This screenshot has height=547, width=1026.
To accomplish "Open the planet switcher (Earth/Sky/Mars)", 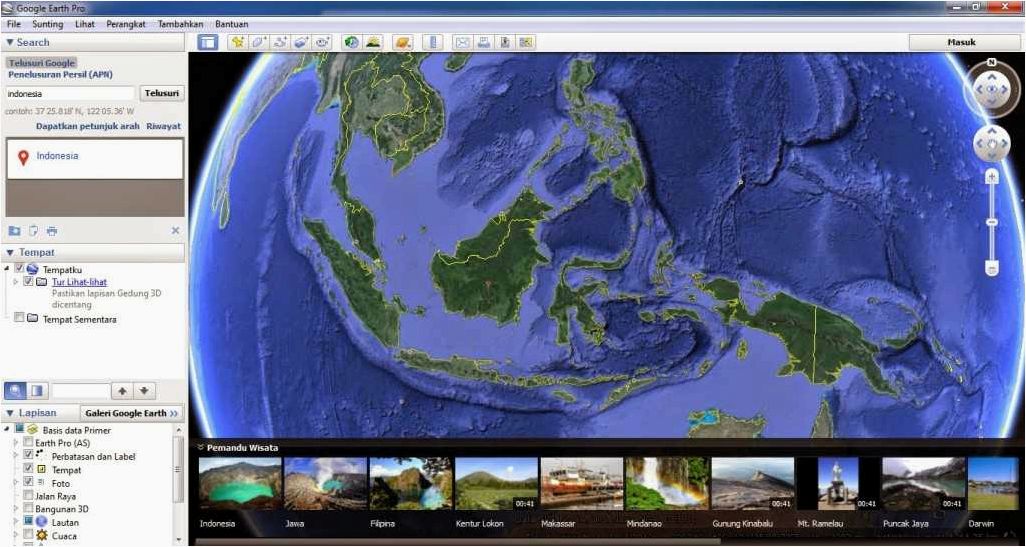I will (402, 43).
